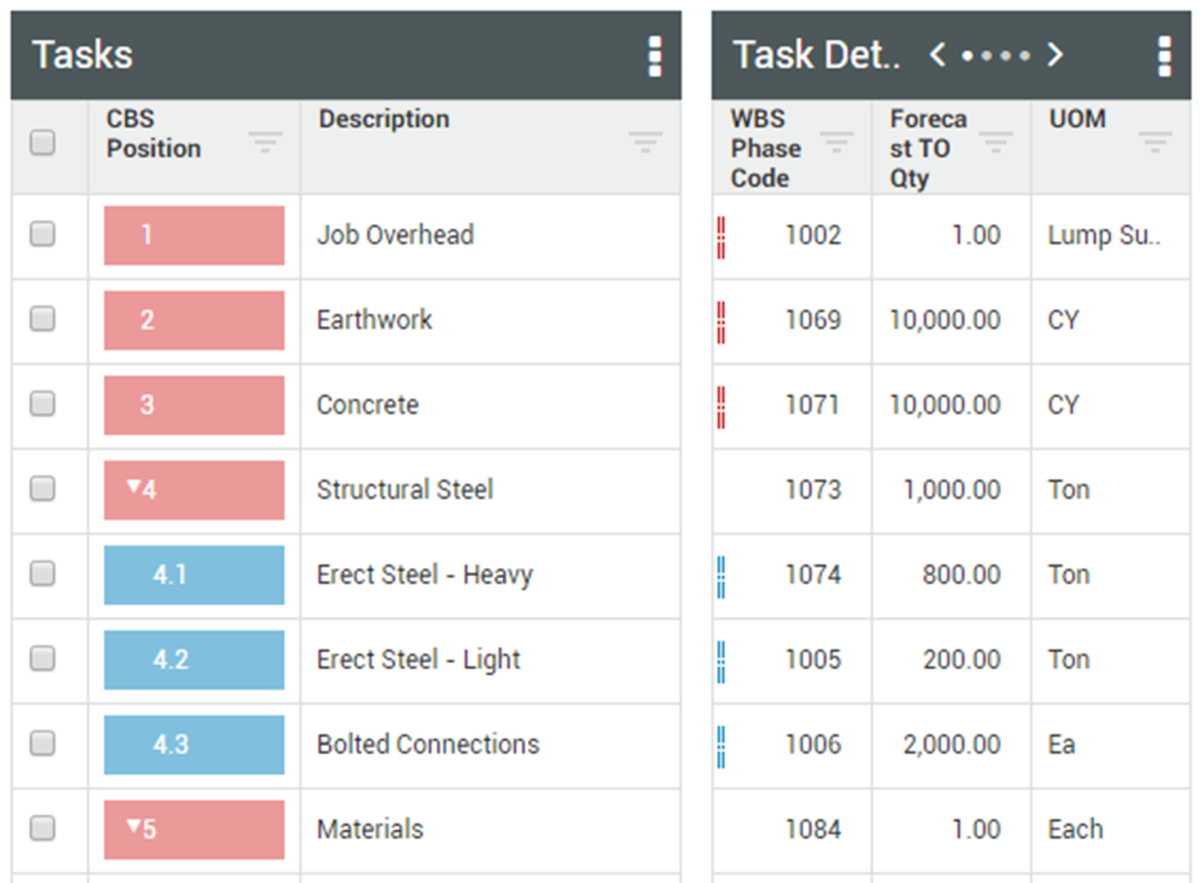This screenshot has width=1200, height=883.
Task: Filter the UOM column
Action: 1155,142
